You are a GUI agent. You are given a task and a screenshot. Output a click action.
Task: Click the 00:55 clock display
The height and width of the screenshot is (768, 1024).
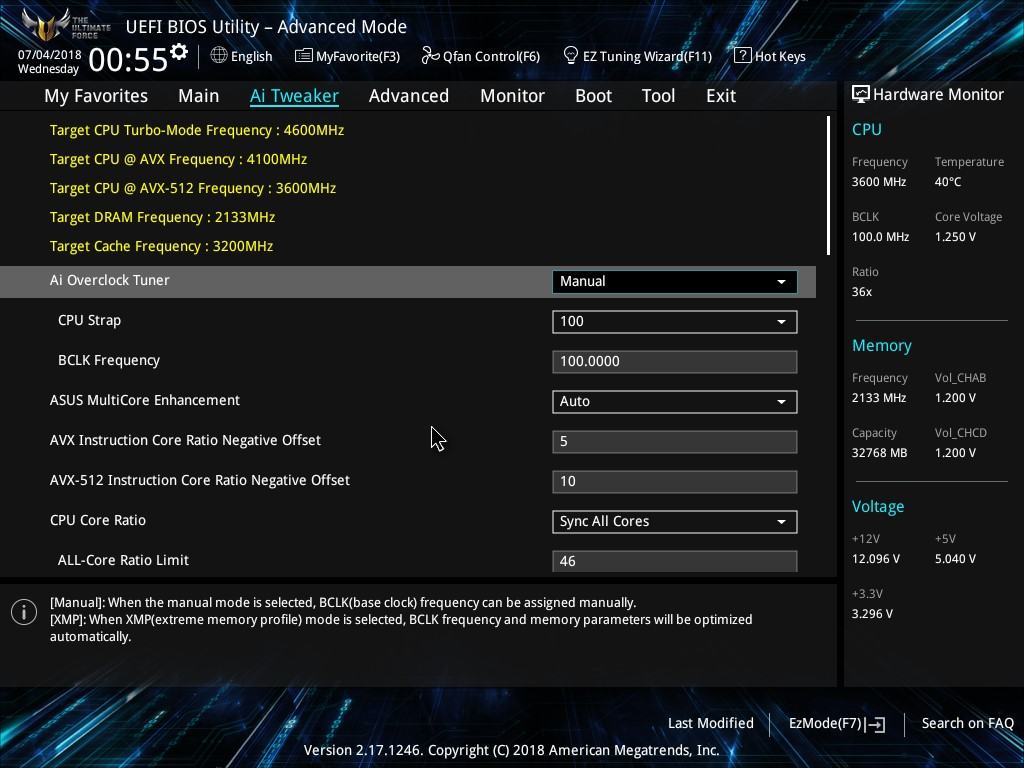tap(128, 60)
